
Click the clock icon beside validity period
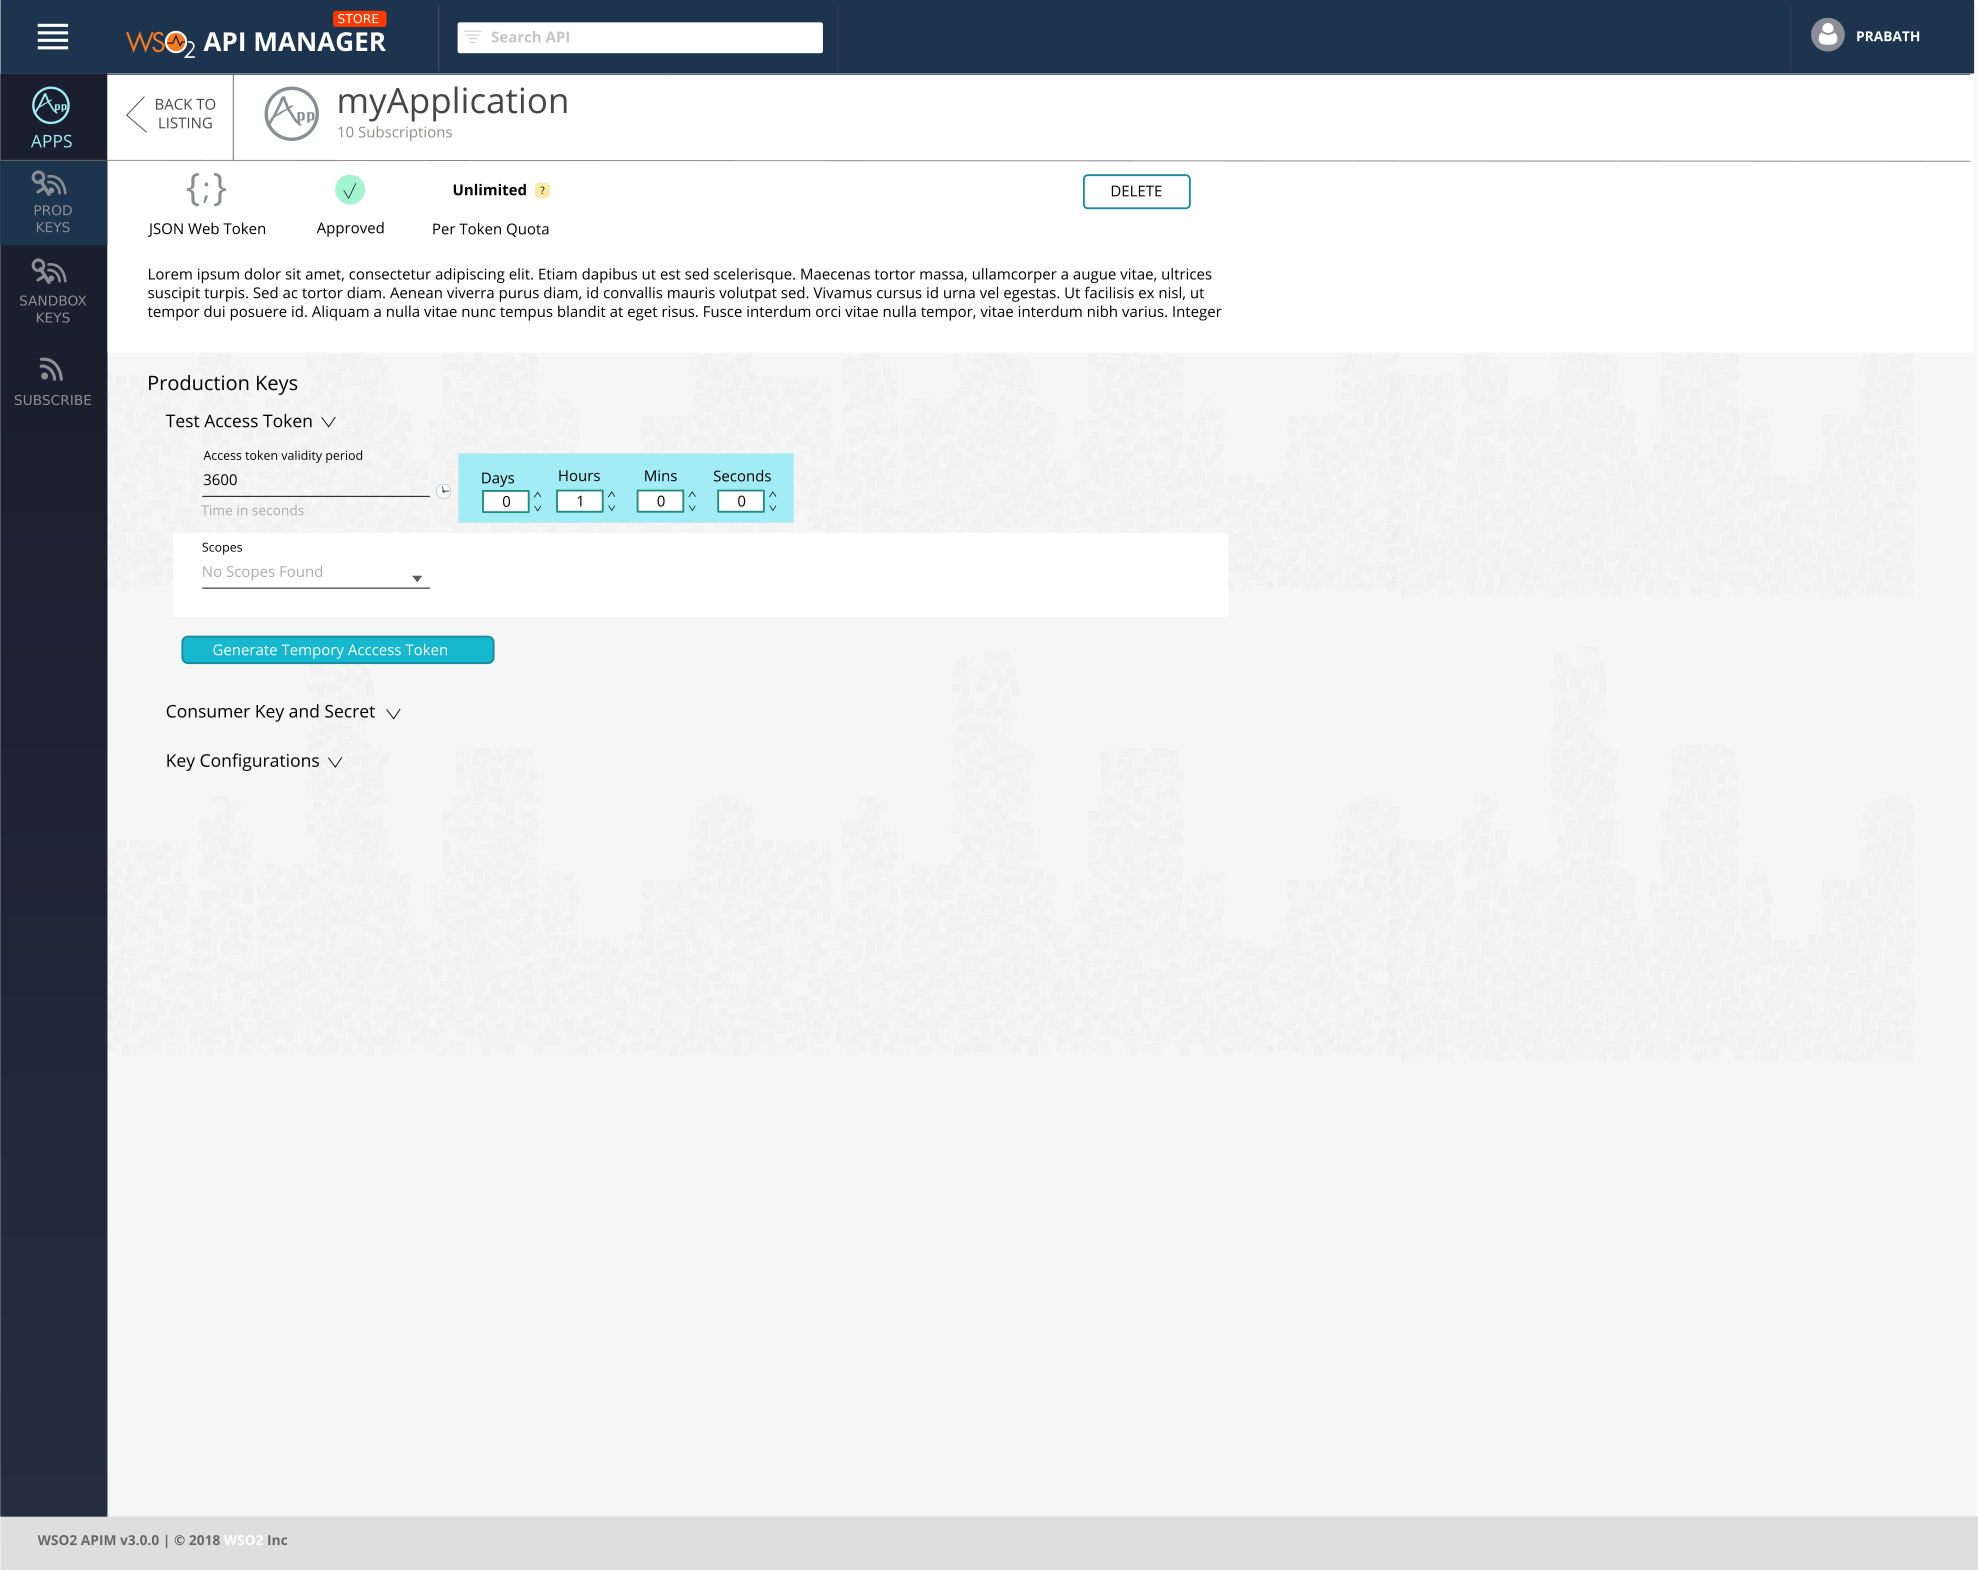(x=444, y=491)
